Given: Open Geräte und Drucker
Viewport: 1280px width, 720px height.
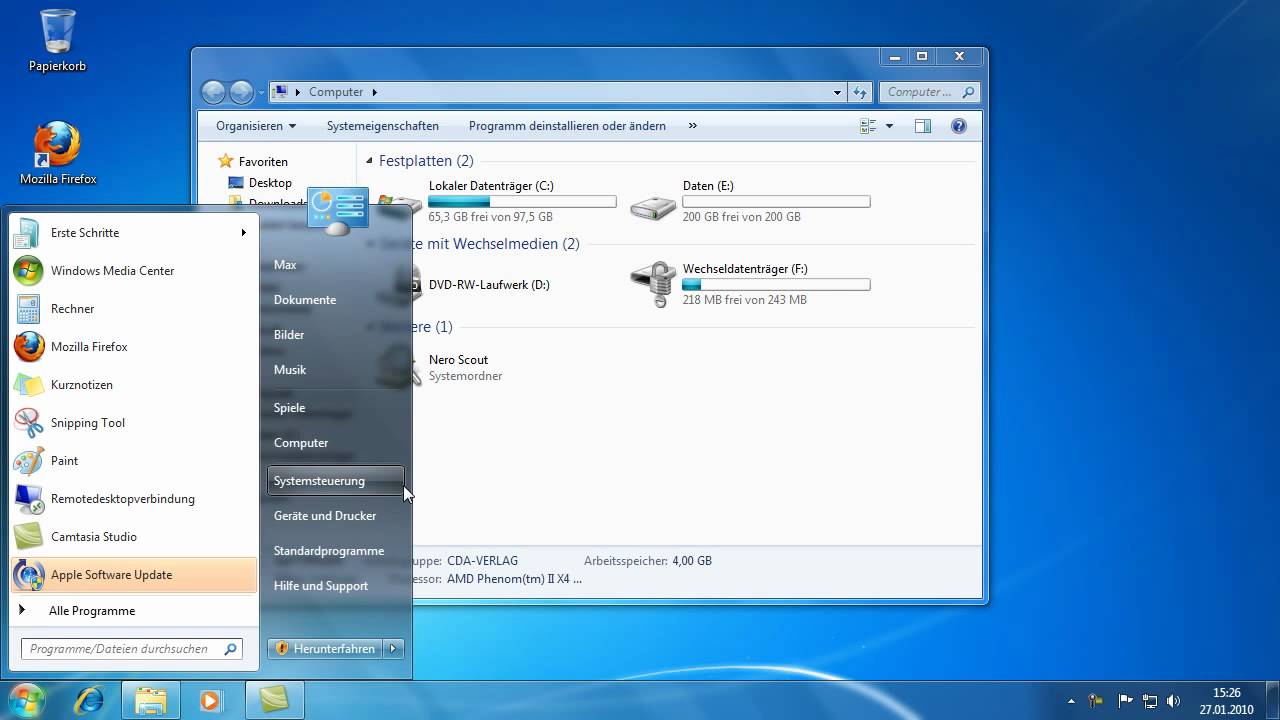Looking at the screenshot, I should 325,516.
